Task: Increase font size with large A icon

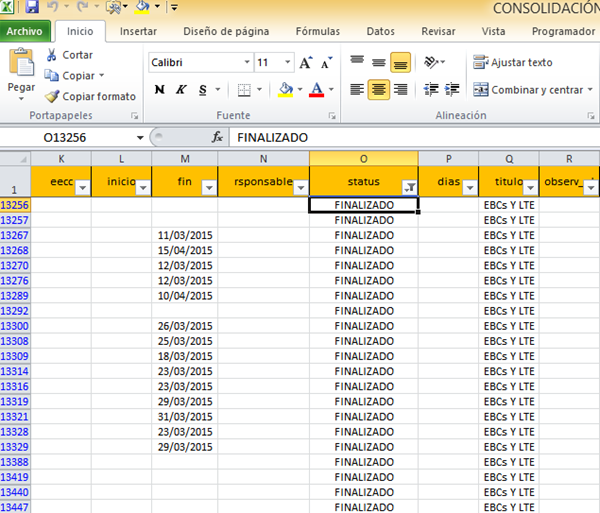Action: 305,63
